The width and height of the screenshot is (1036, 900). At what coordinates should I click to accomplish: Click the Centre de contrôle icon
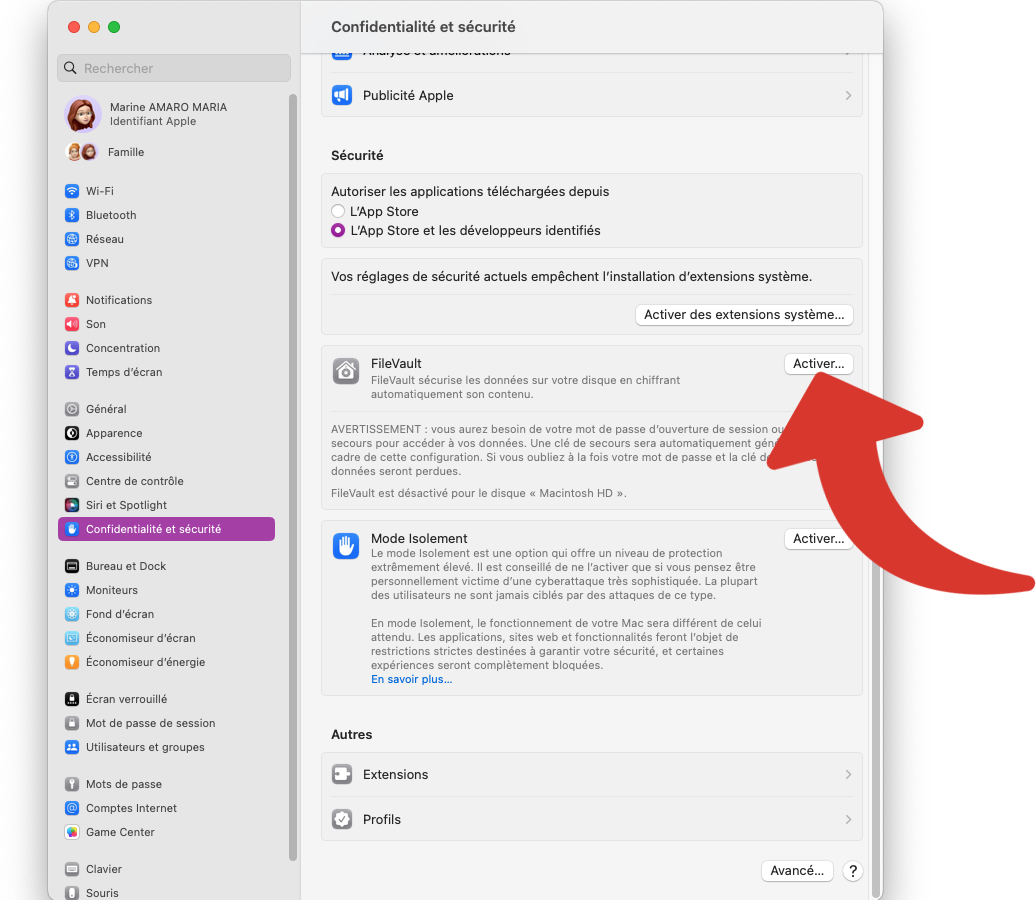[x=72, y=481]
